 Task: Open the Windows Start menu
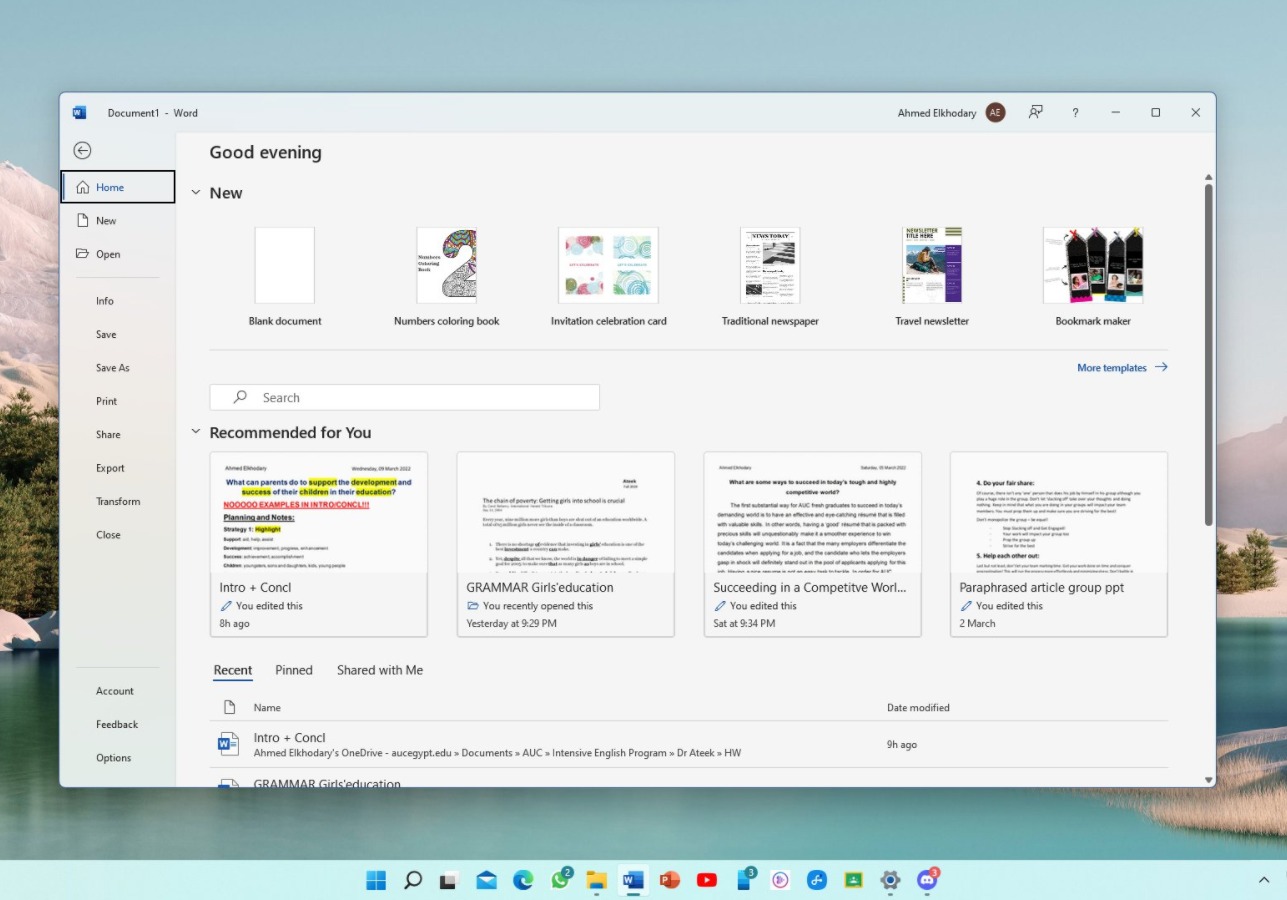376,880
